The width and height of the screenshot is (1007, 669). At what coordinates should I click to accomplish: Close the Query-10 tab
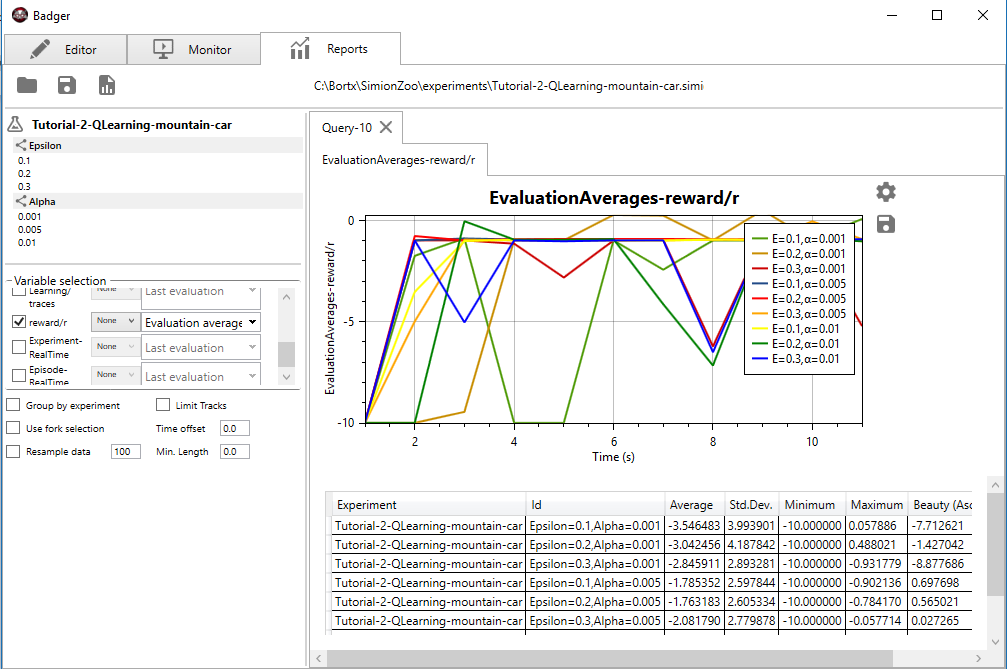pos(386,127)
